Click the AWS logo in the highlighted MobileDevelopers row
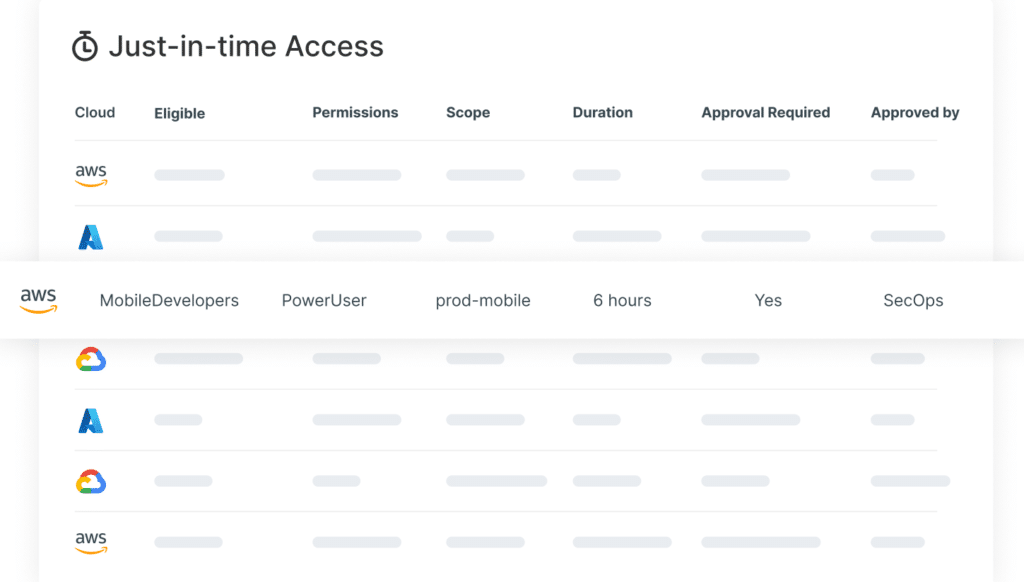Screen dimensions: 1024x582 click(39, 300)
